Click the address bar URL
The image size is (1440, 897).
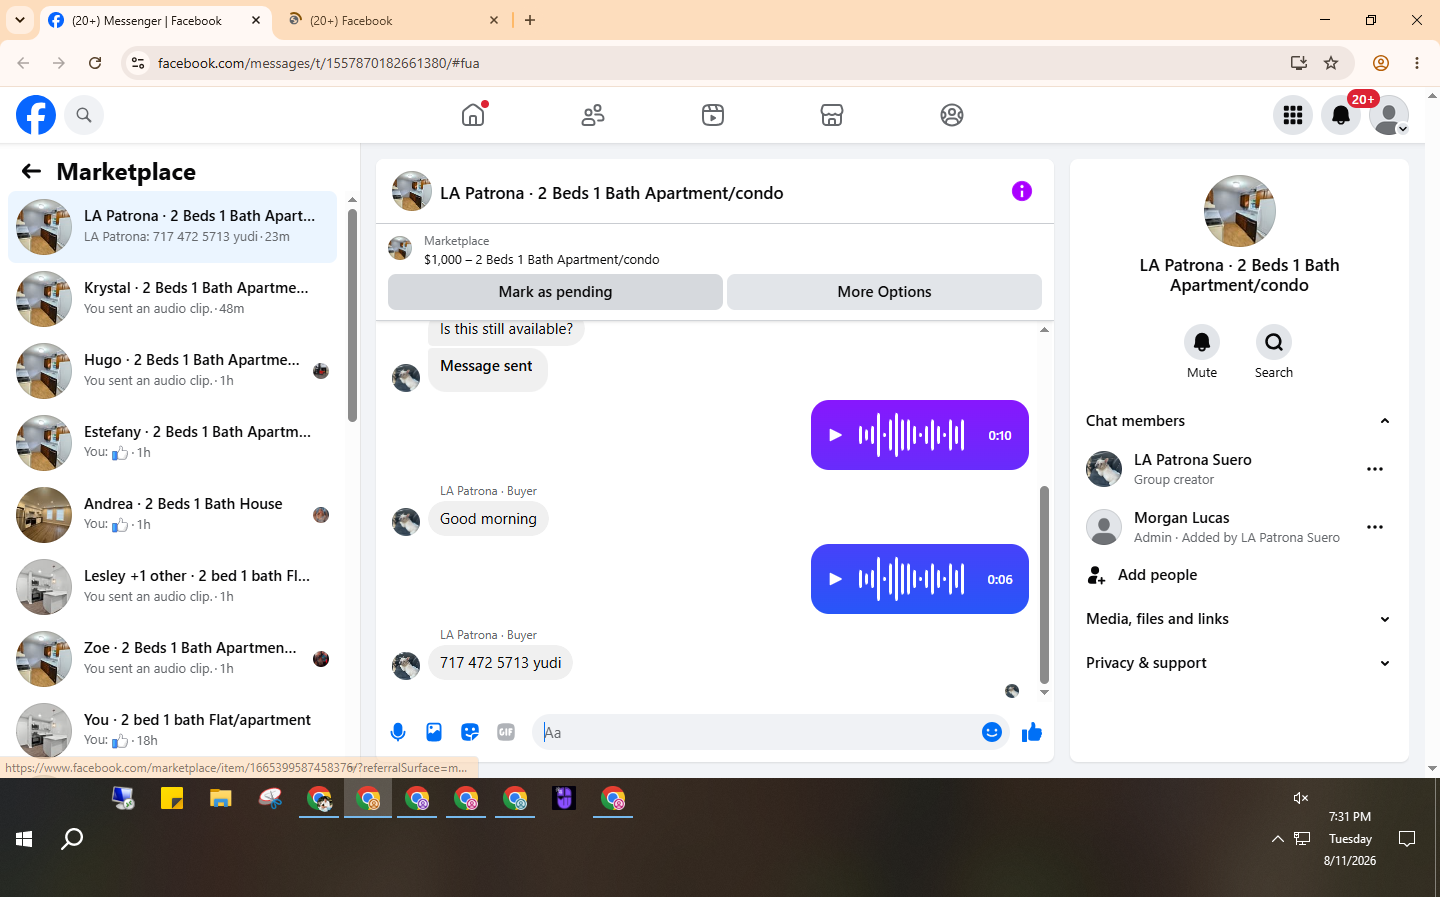(x=318, y=63)
